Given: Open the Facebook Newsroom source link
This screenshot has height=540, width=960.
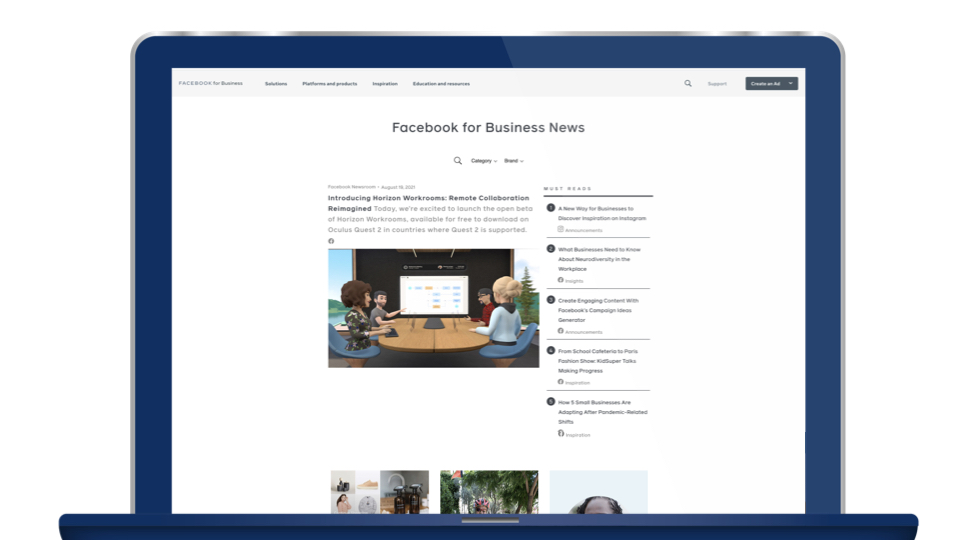Looking at the screenshot, I should (x=351, y=187).
